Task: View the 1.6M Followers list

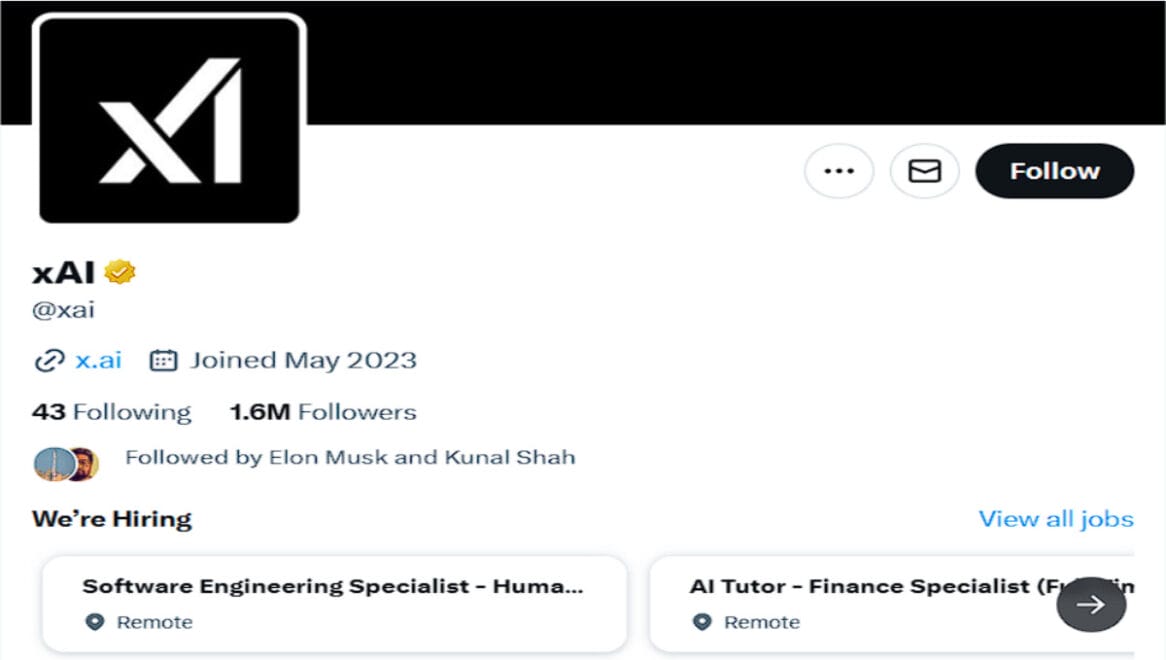Action: 323,412
